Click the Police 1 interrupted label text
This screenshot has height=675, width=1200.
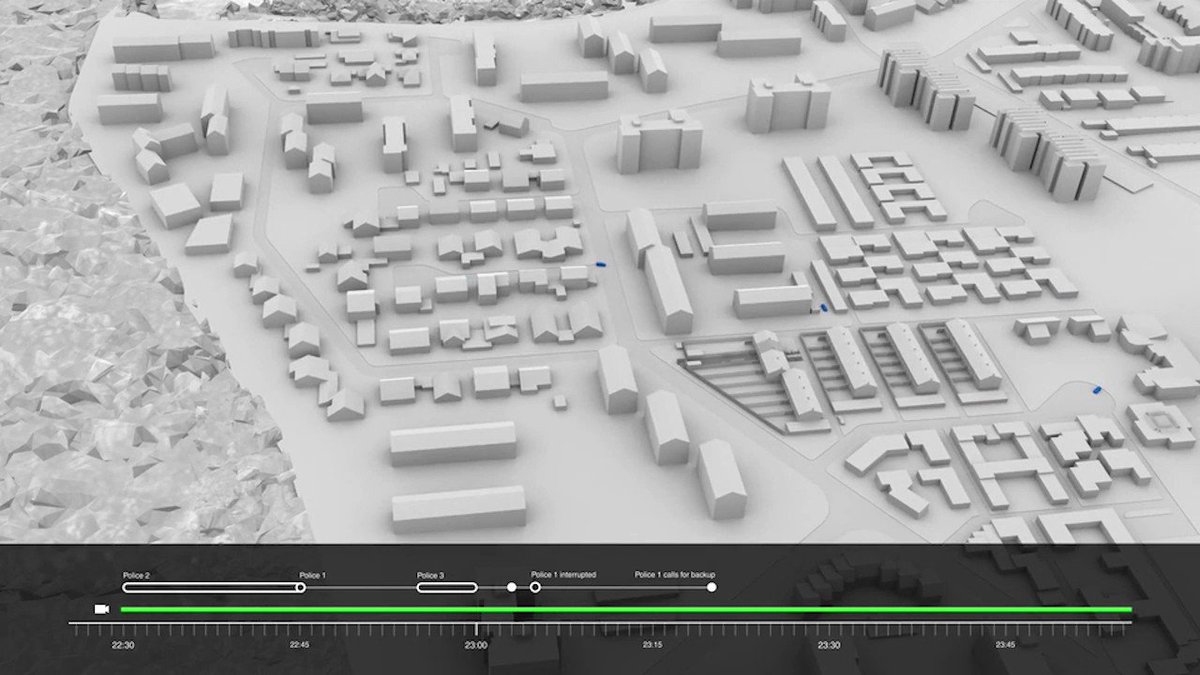563,575
